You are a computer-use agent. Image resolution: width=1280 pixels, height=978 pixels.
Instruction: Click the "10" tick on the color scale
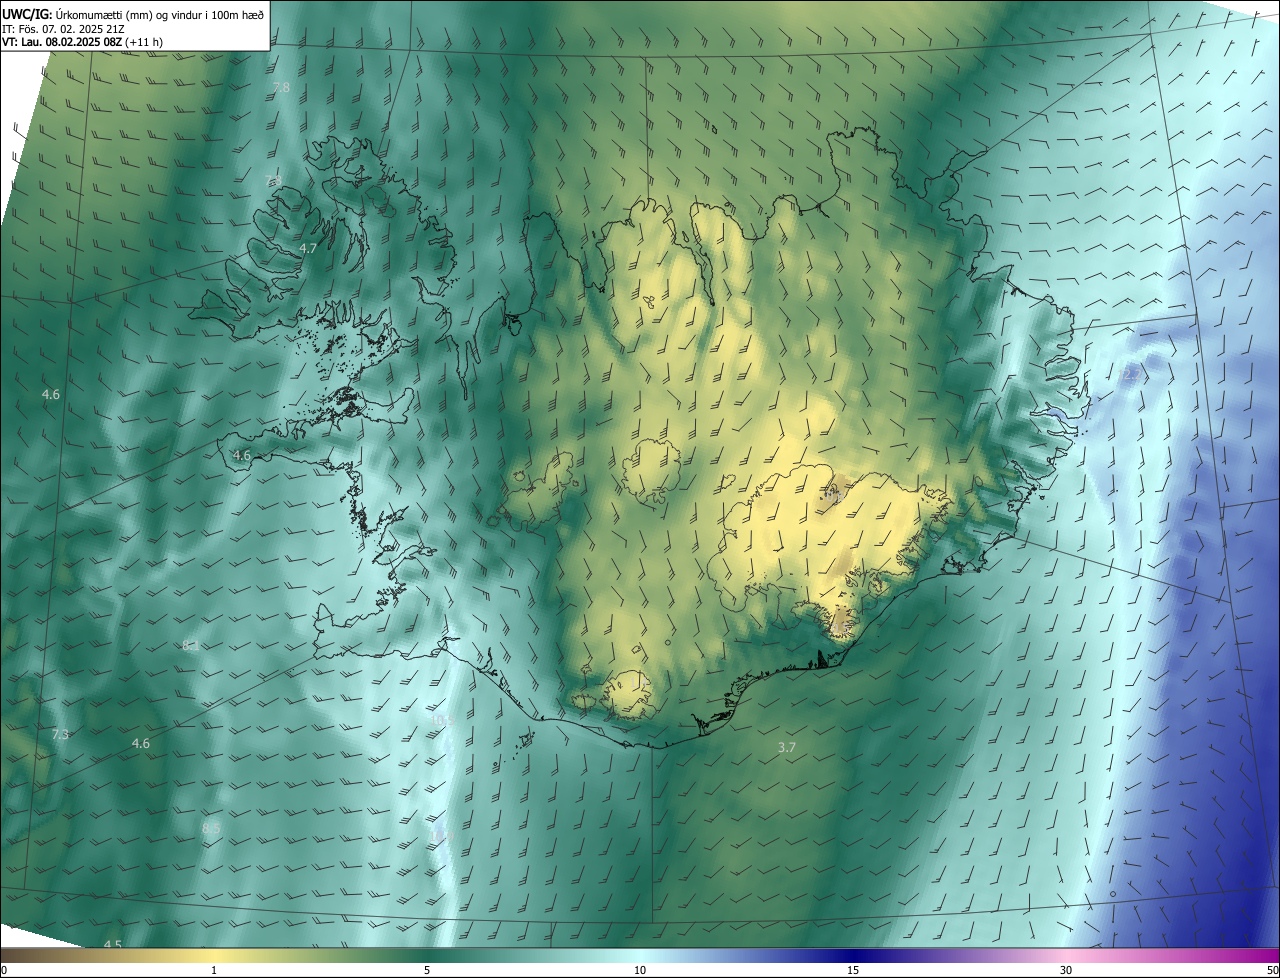tap(640, 971)
